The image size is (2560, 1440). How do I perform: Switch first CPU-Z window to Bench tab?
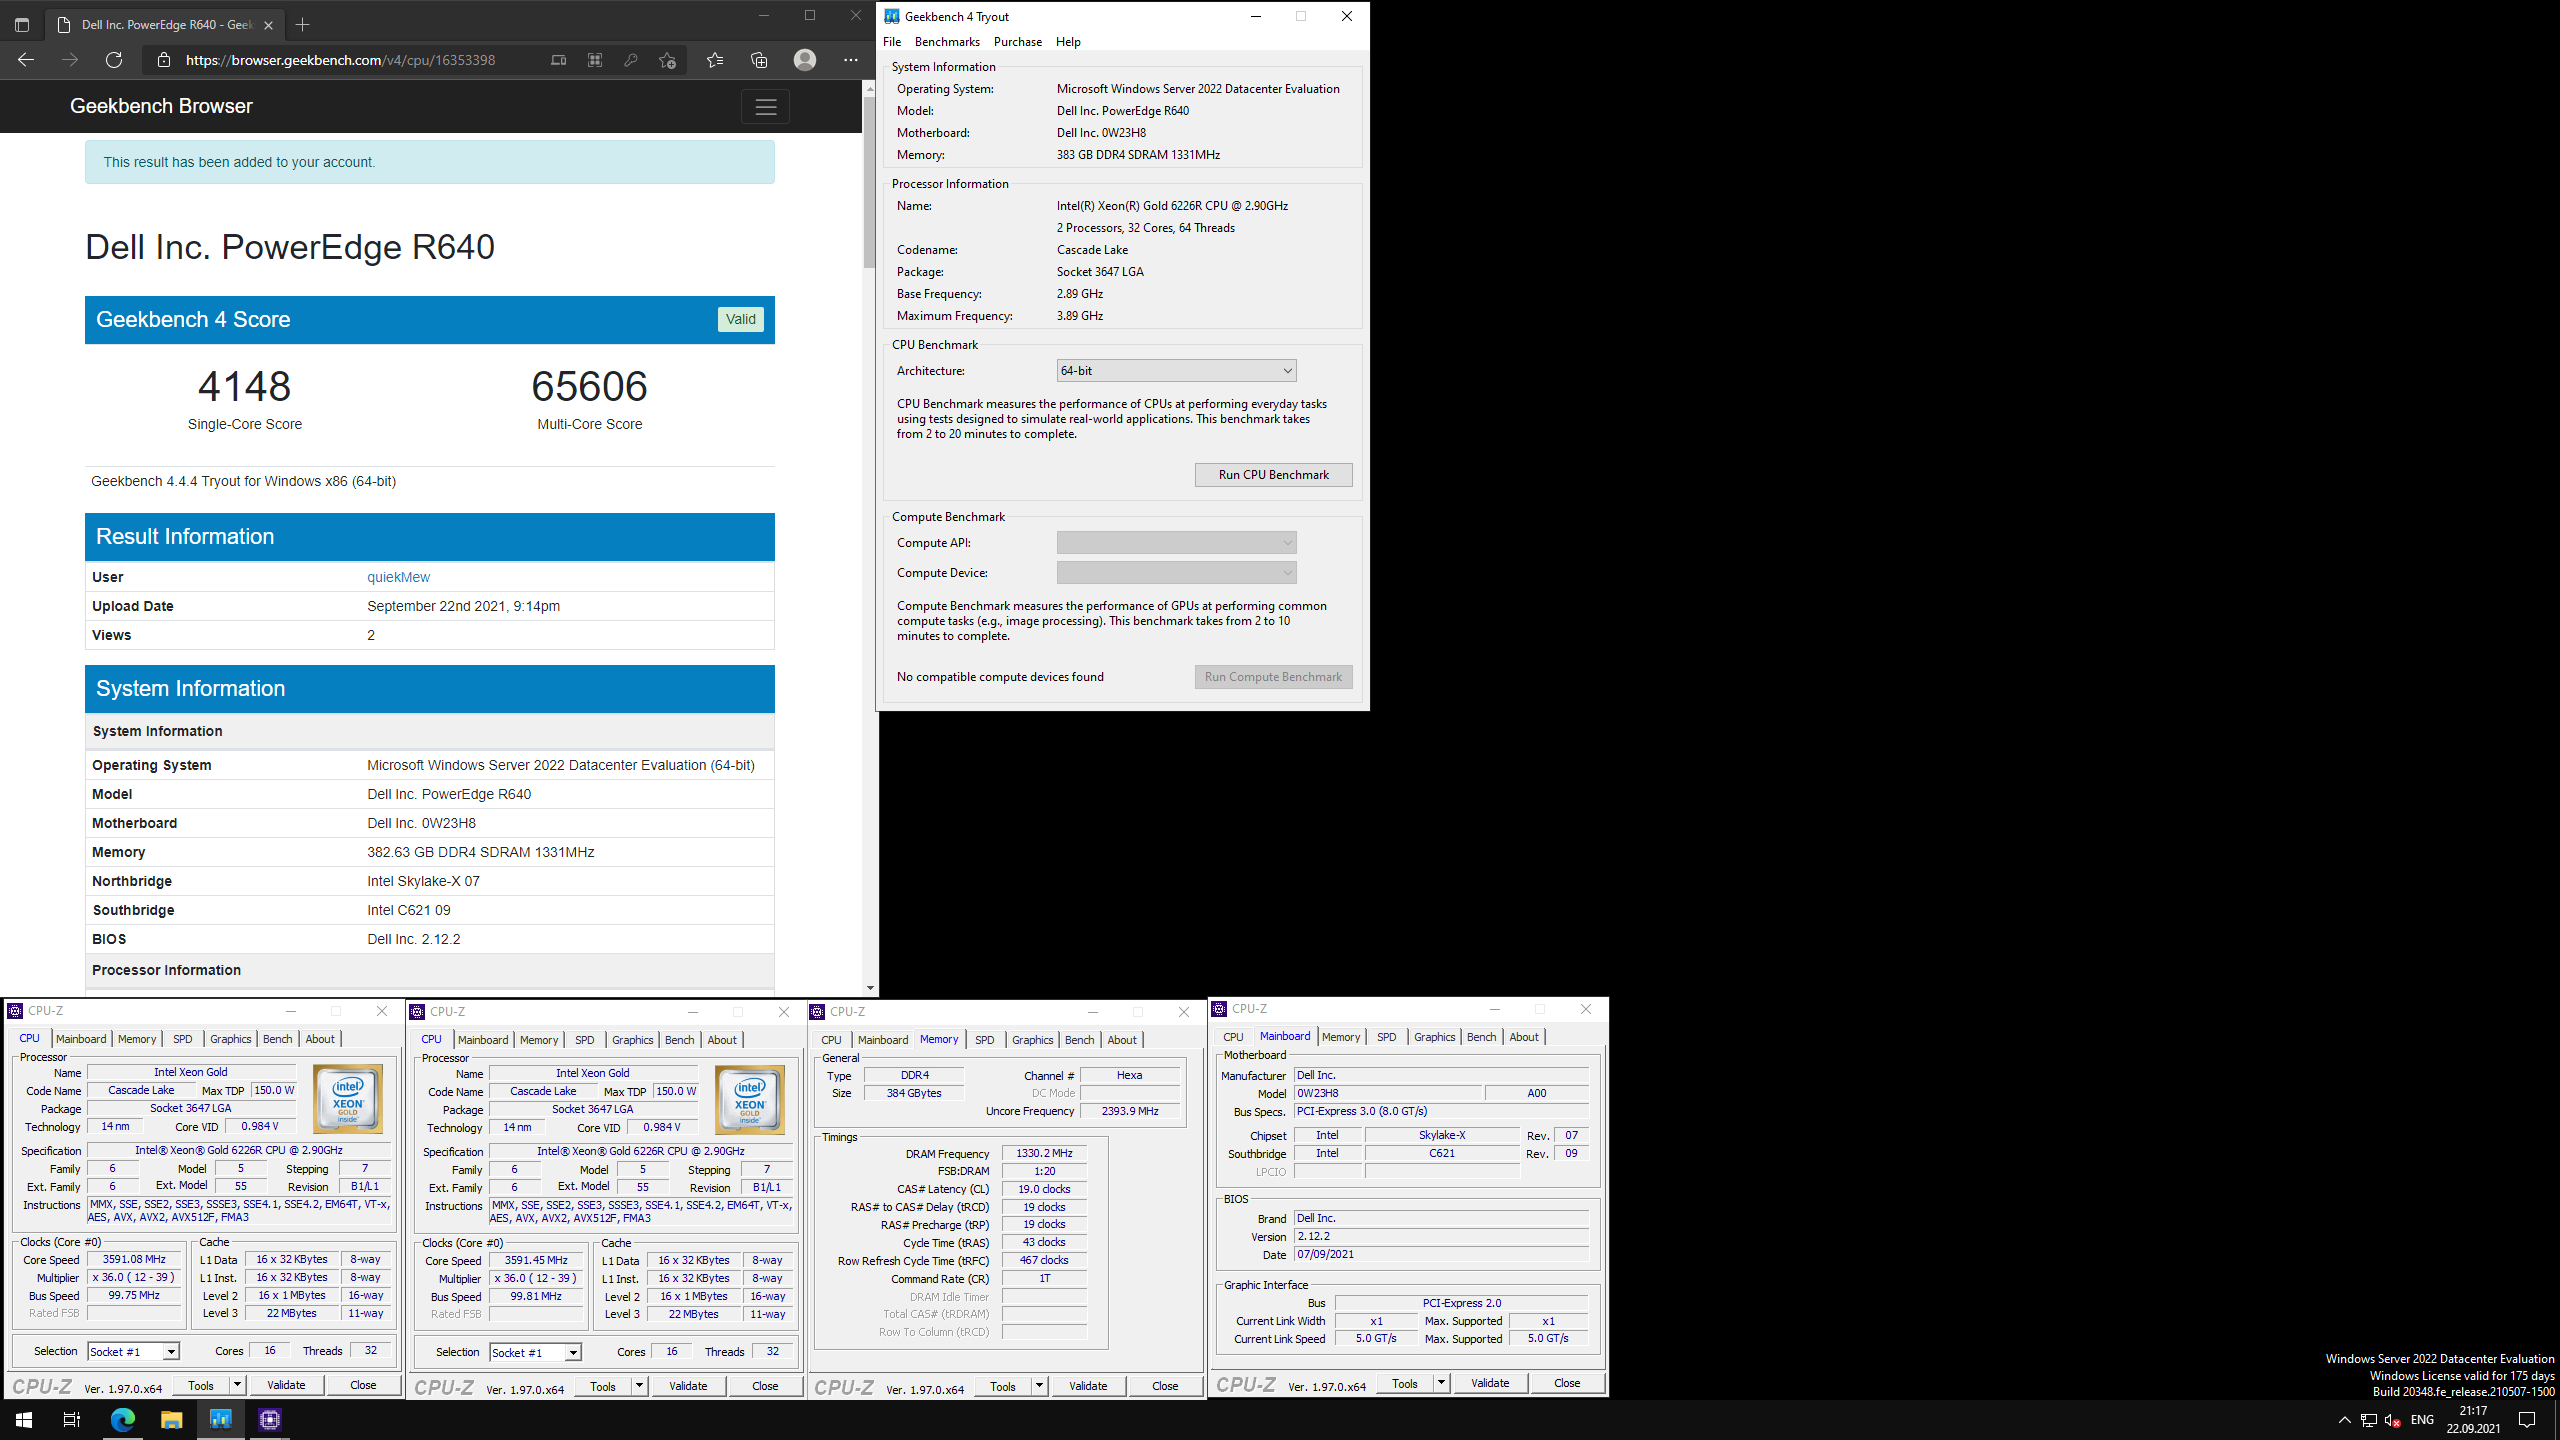pyautogui.click(x=277, y=1039)
